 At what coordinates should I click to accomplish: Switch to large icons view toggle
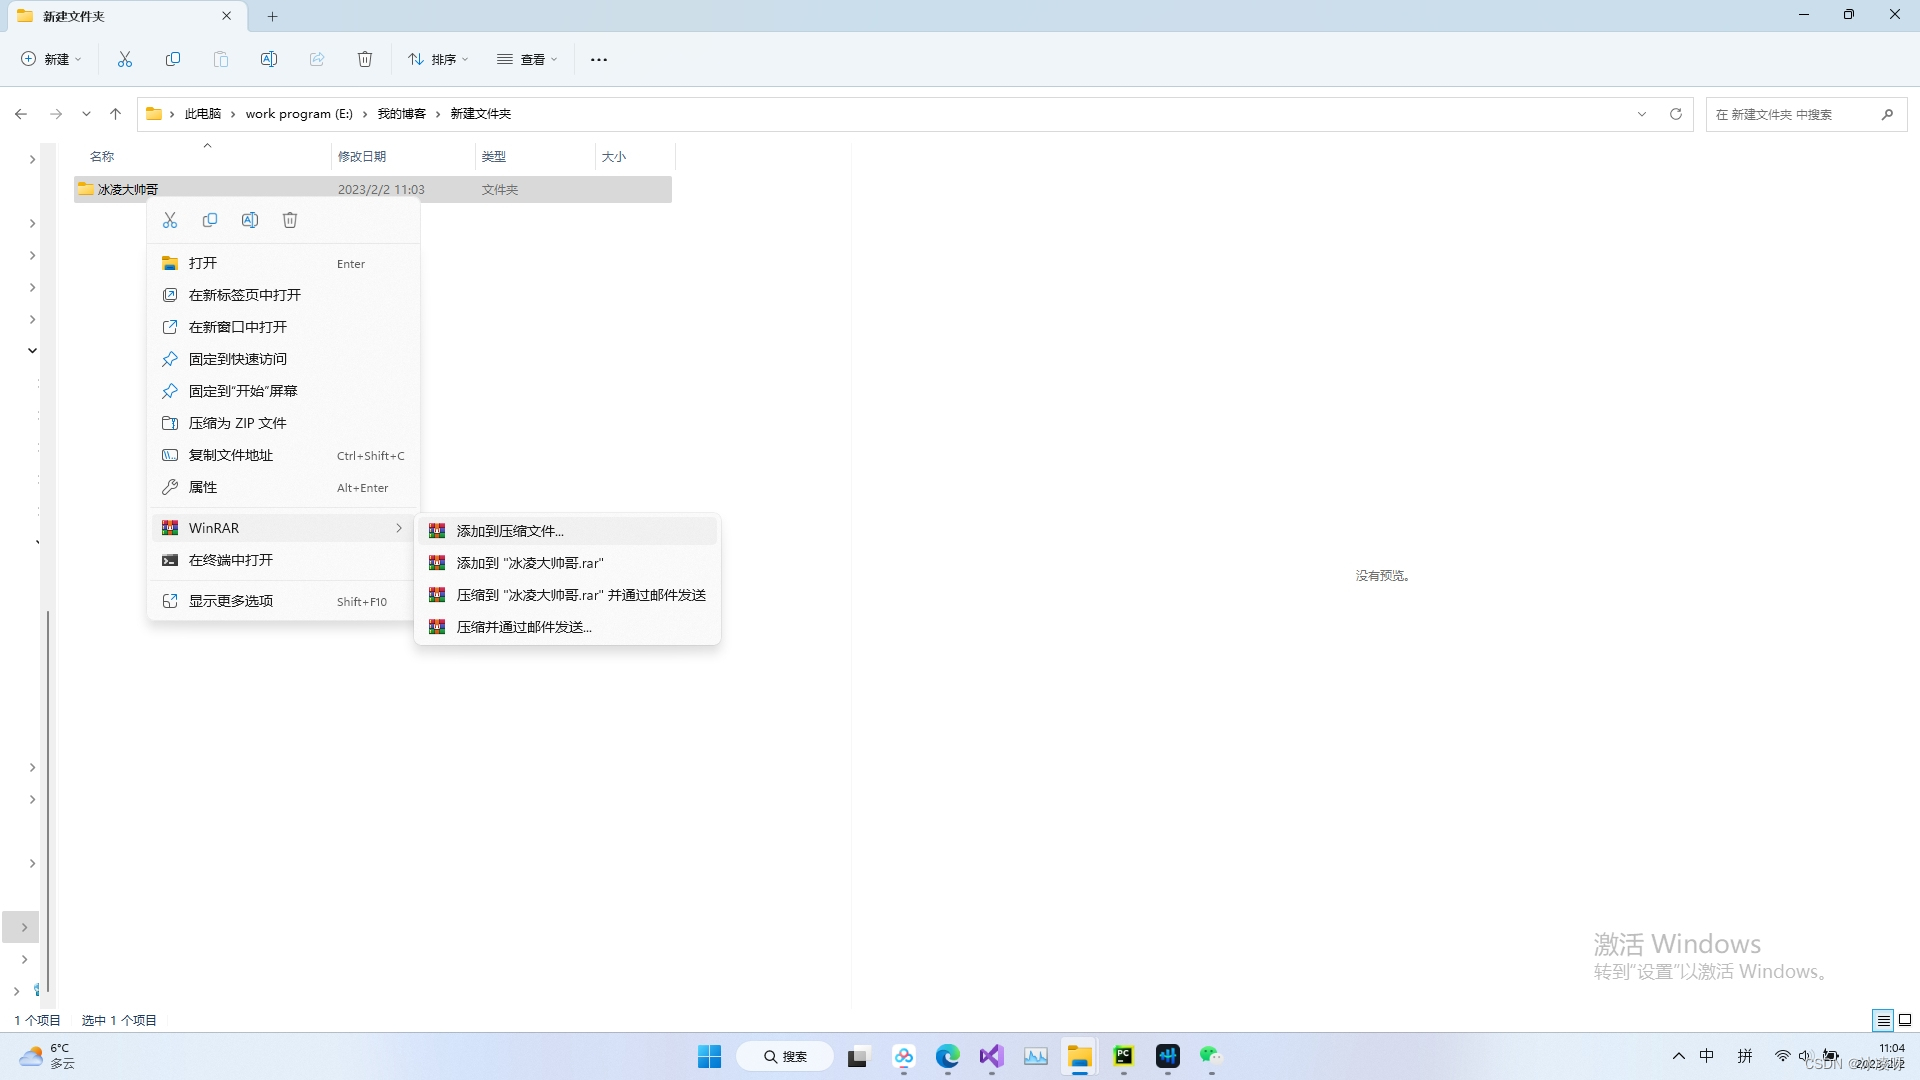click(x=1905, y=1020)
